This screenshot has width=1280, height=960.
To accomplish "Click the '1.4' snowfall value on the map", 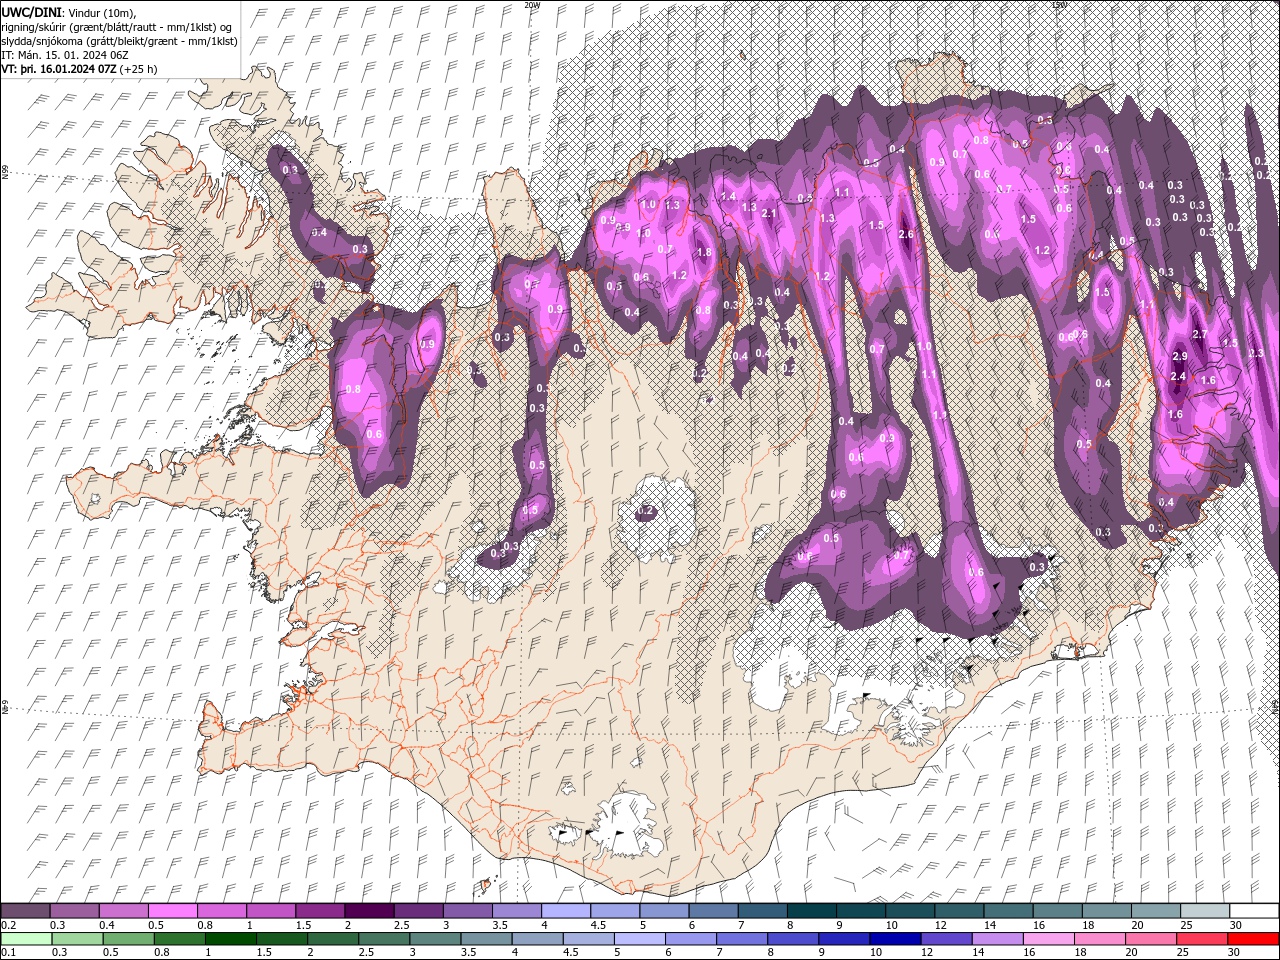I will pyautogui.click(x=729, y=197).
